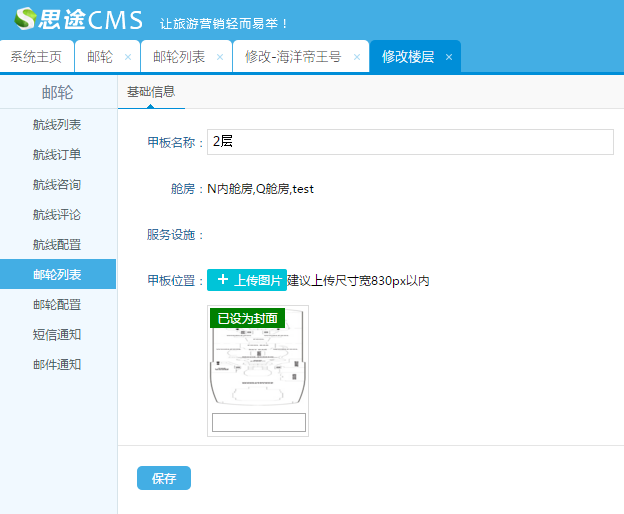Save the deck form with 保存

tap(163, 479)
